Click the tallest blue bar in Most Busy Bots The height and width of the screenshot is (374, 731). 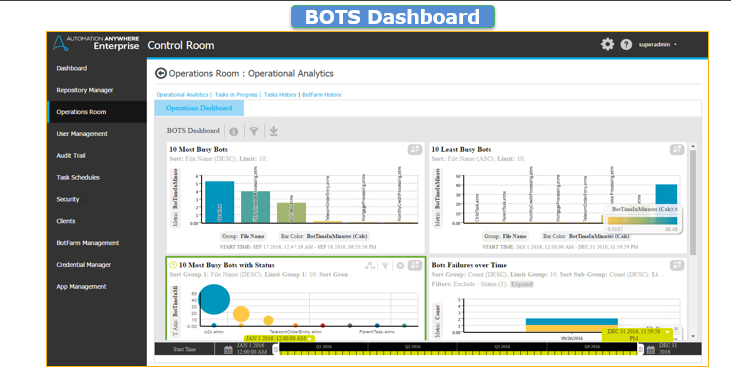pos(220,202)
